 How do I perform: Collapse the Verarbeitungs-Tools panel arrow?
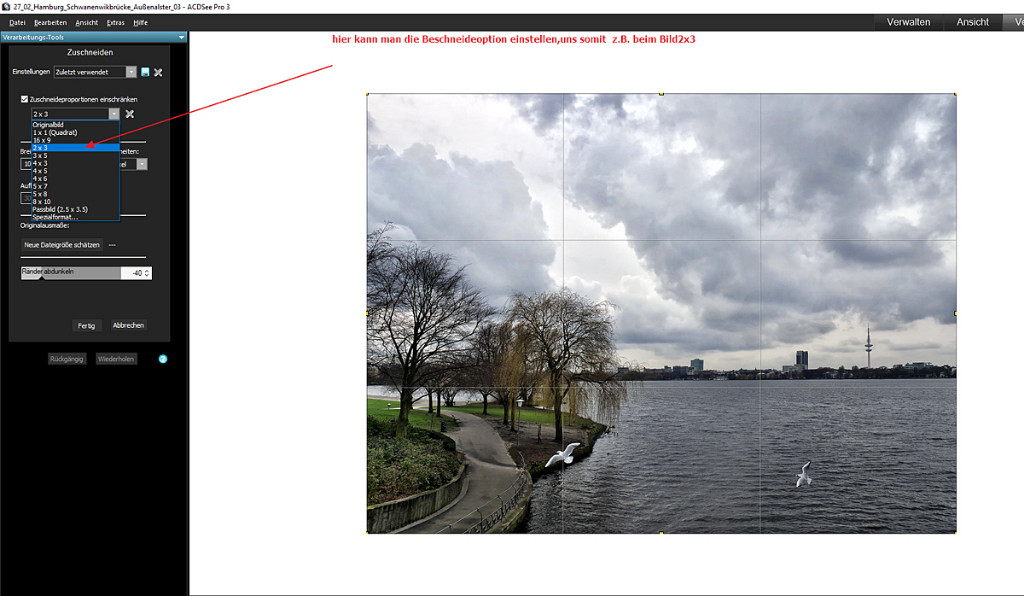(181, 37)
